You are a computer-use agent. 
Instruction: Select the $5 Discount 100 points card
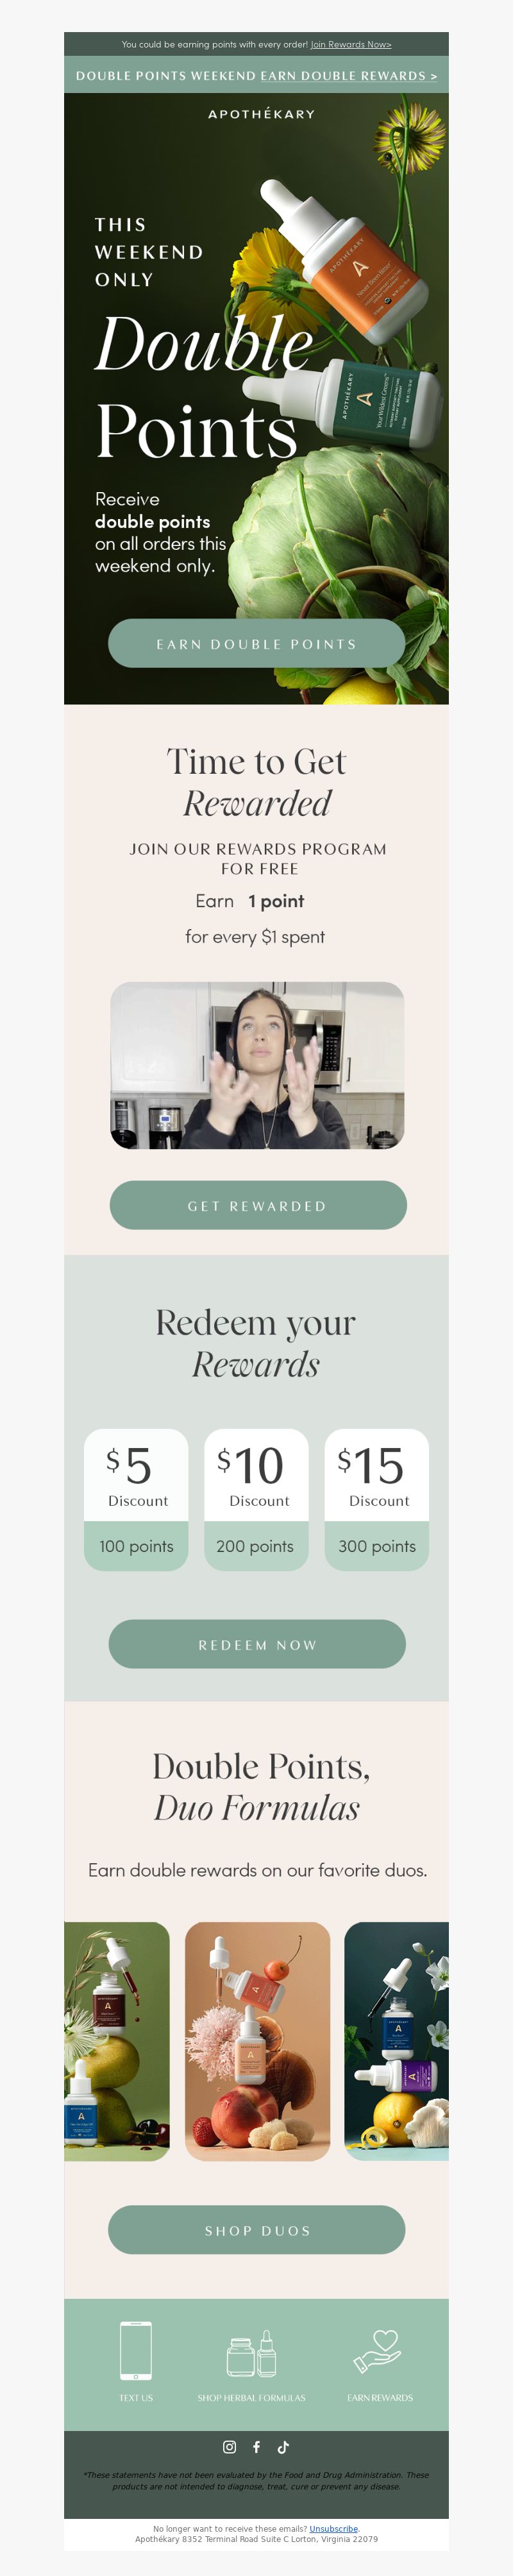click(x=136, y=1499)
